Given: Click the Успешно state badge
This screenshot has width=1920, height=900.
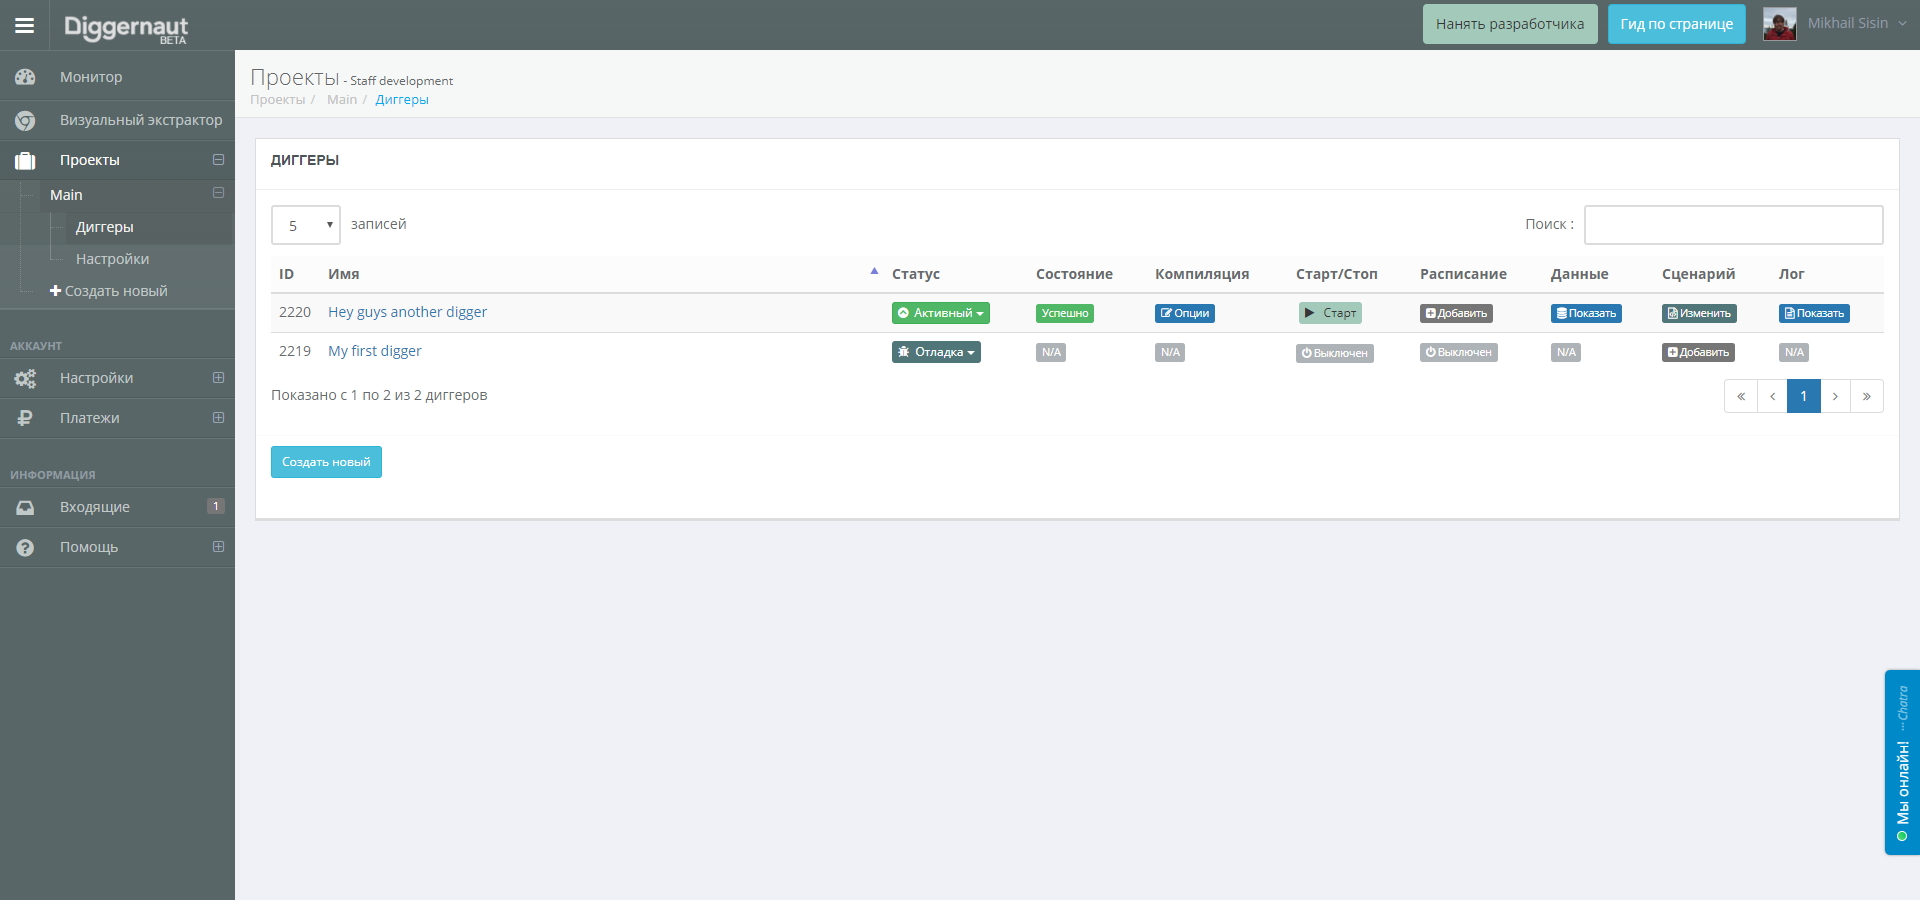Looking at the screenshot, I should click(x=1065, y=313).
